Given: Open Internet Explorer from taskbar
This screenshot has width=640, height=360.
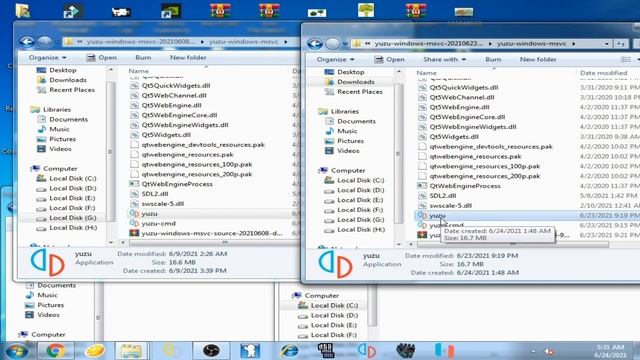Looking at the screenshot, I should click(x=289, y=350).
